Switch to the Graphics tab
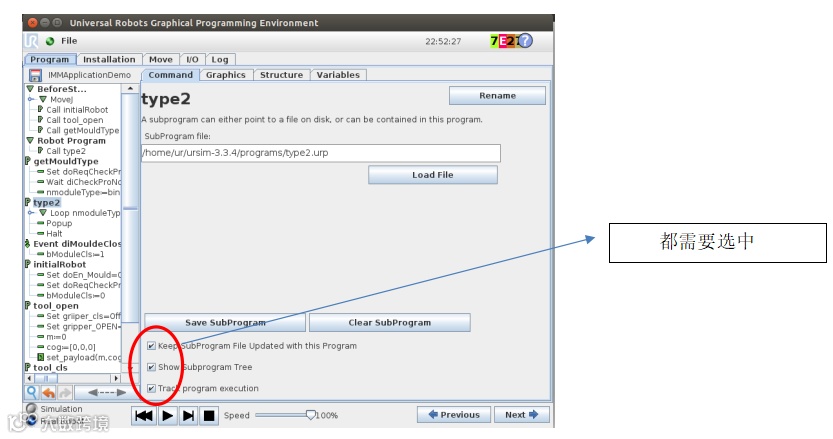833x439 pixels. 226,75
